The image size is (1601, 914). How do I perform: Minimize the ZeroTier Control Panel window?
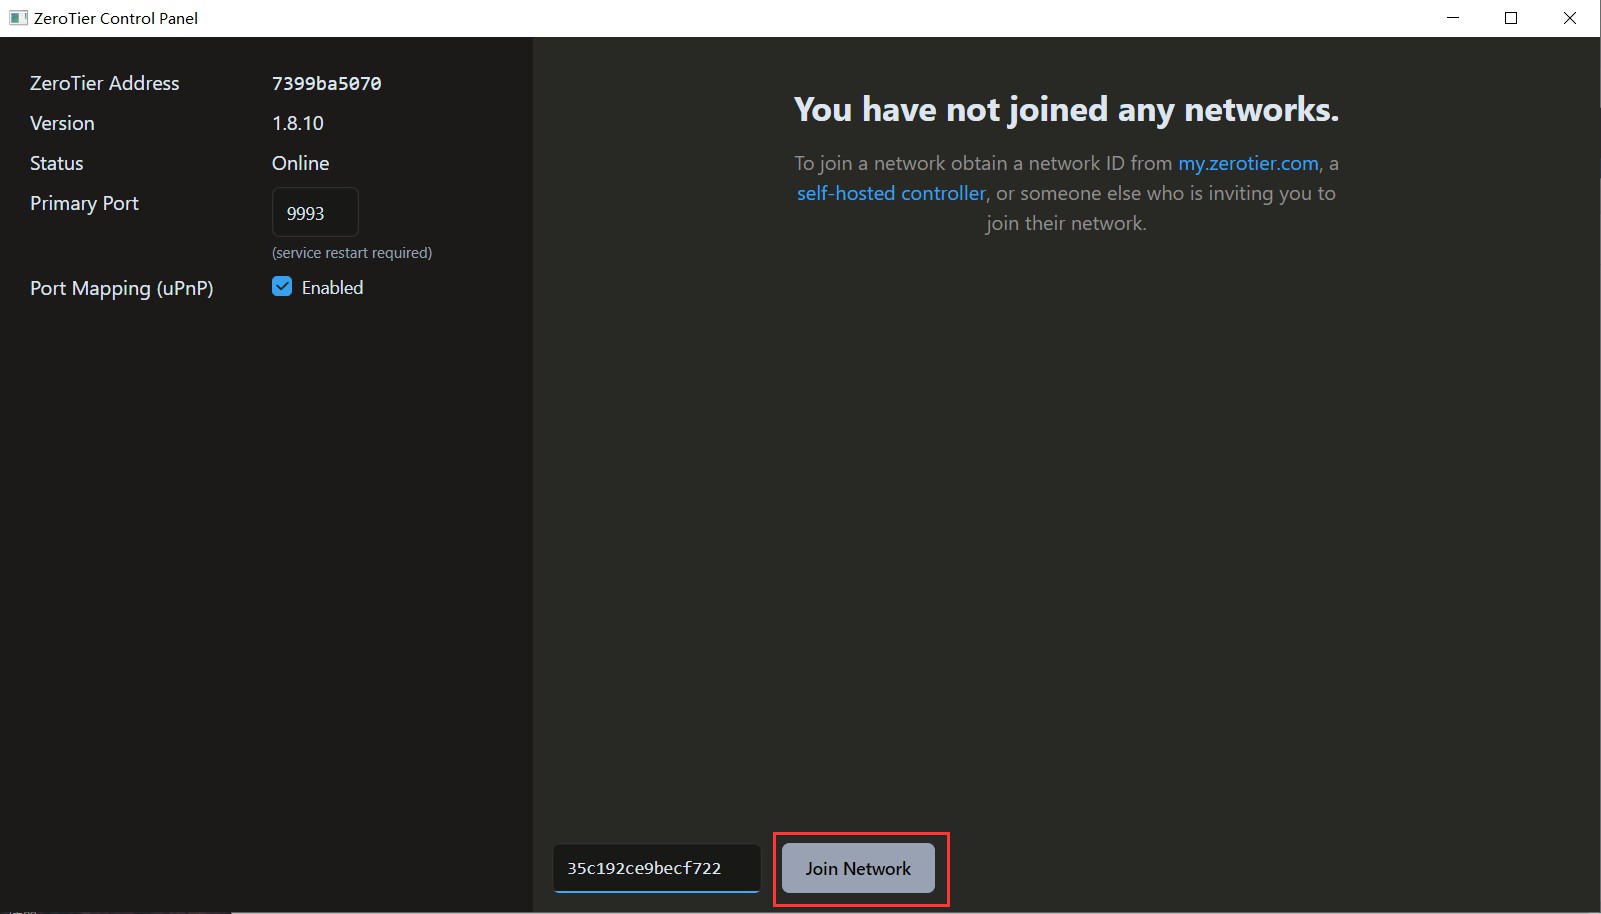[x=1453, y=18]
